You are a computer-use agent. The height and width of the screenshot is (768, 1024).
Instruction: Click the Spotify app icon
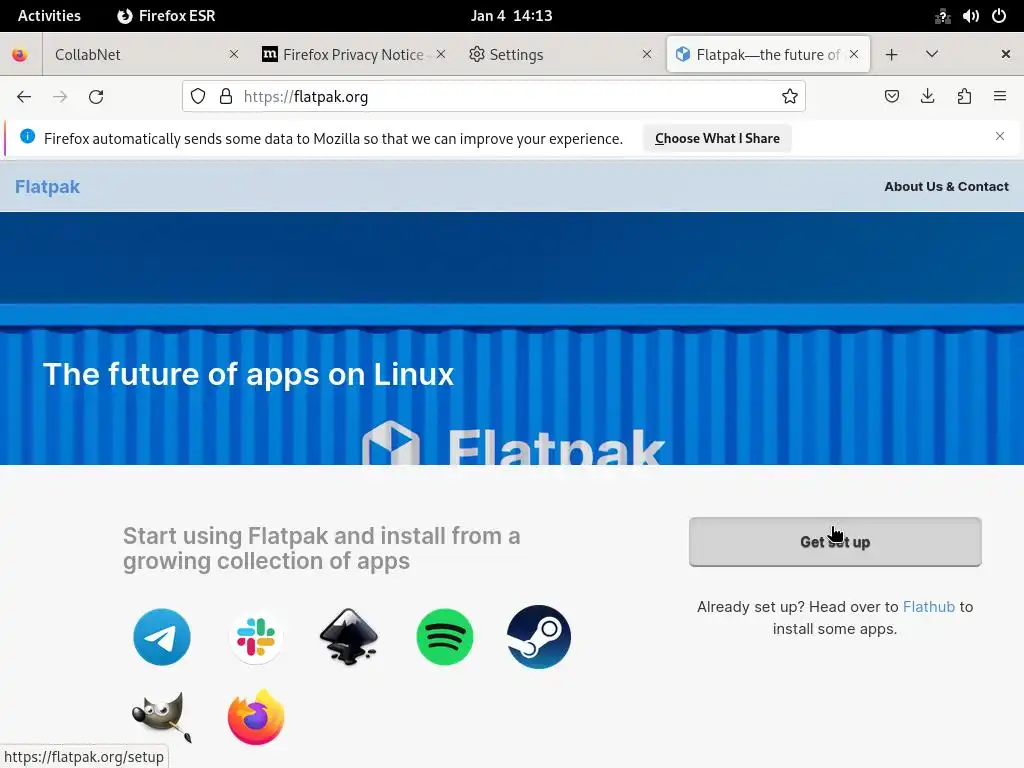click(x=445, y=637)
